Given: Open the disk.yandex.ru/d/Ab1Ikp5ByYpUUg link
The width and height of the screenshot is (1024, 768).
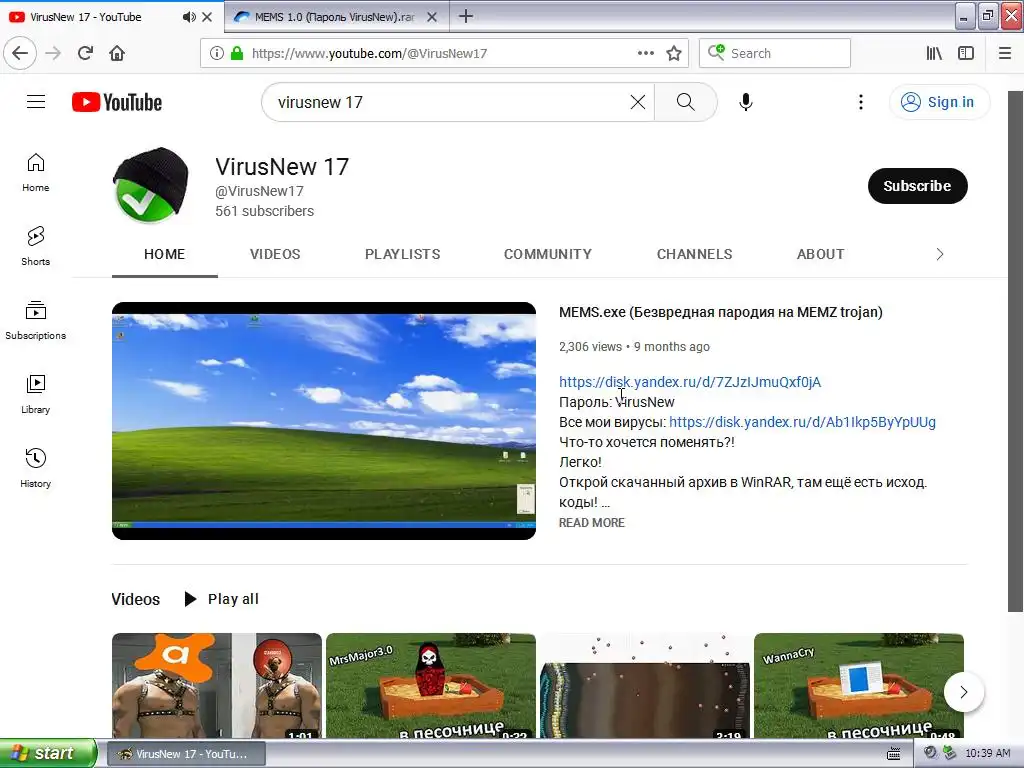Looking at the screenshot, I should [803, 422].
